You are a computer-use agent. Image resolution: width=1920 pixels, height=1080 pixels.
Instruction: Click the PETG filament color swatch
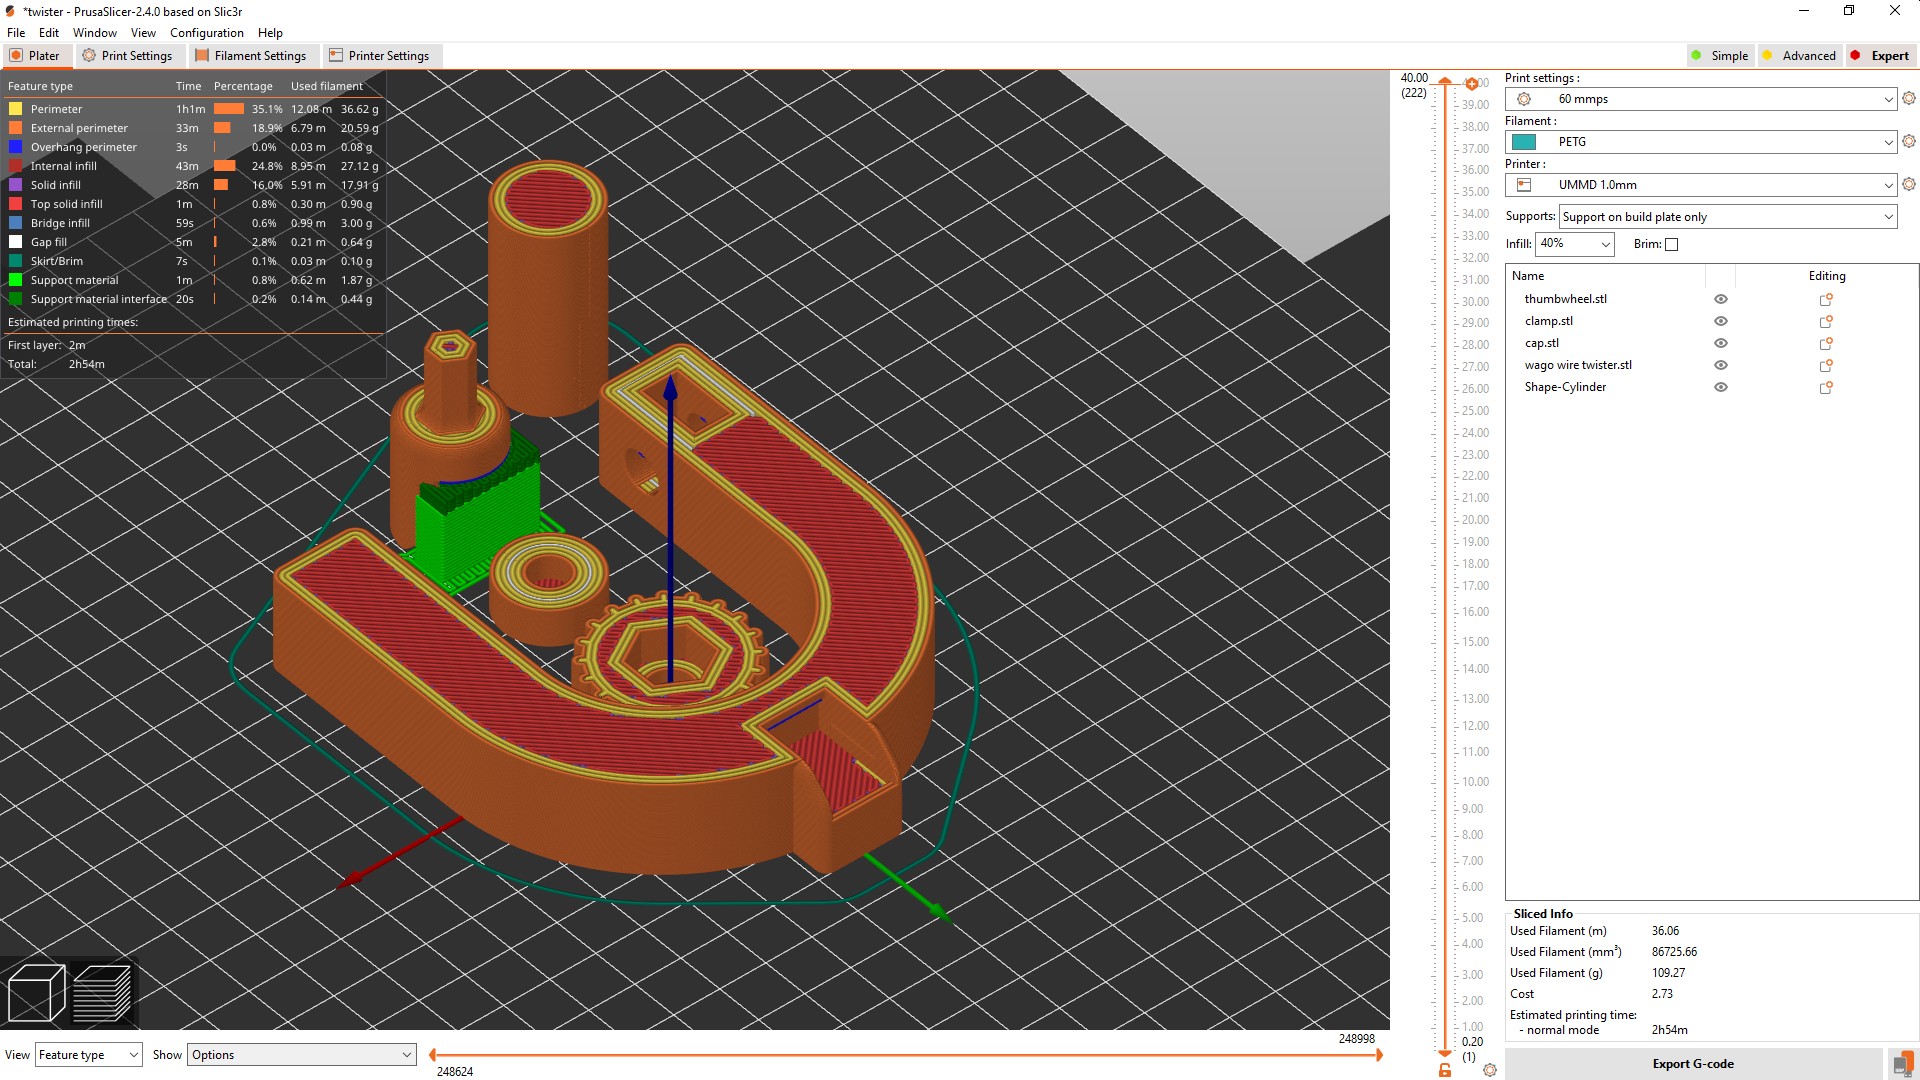point(1524,142)
